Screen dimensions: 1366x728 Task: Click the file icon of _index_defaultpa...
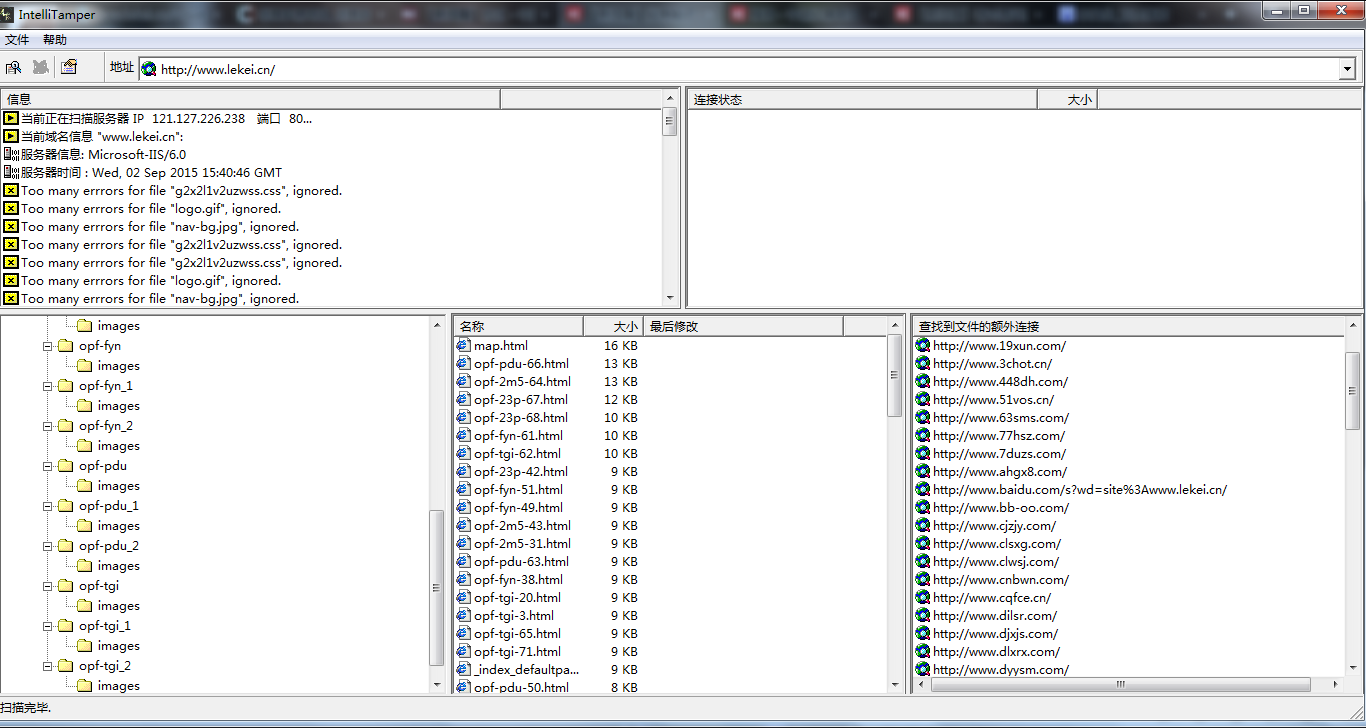pyautogui.click(x=463, y=669)
